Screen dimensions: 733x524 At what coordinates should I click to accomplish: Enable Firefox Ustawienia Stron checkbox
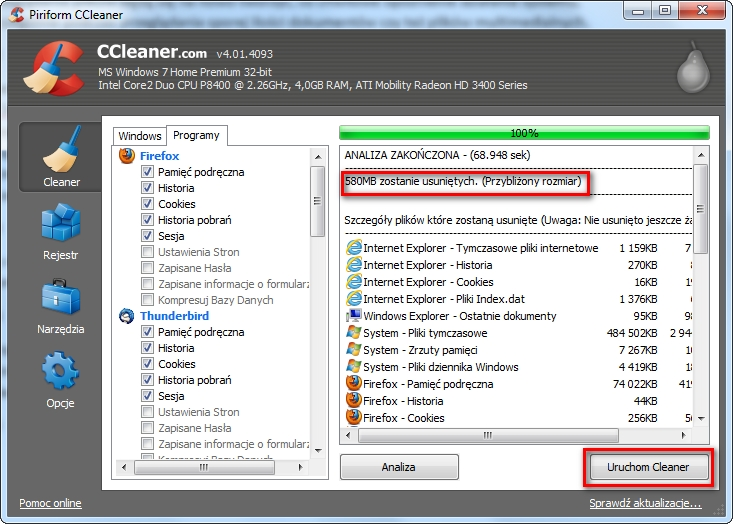coord(147,251)
